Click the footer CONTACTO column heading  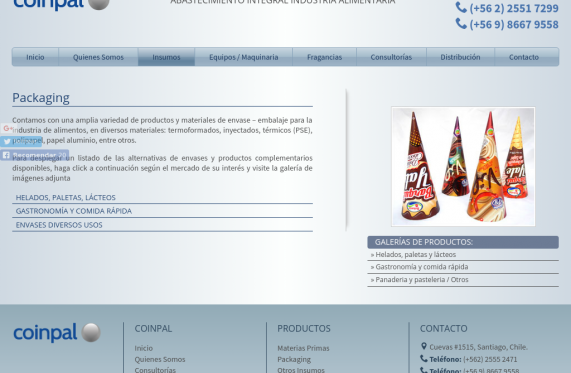[x=443, y=329]
